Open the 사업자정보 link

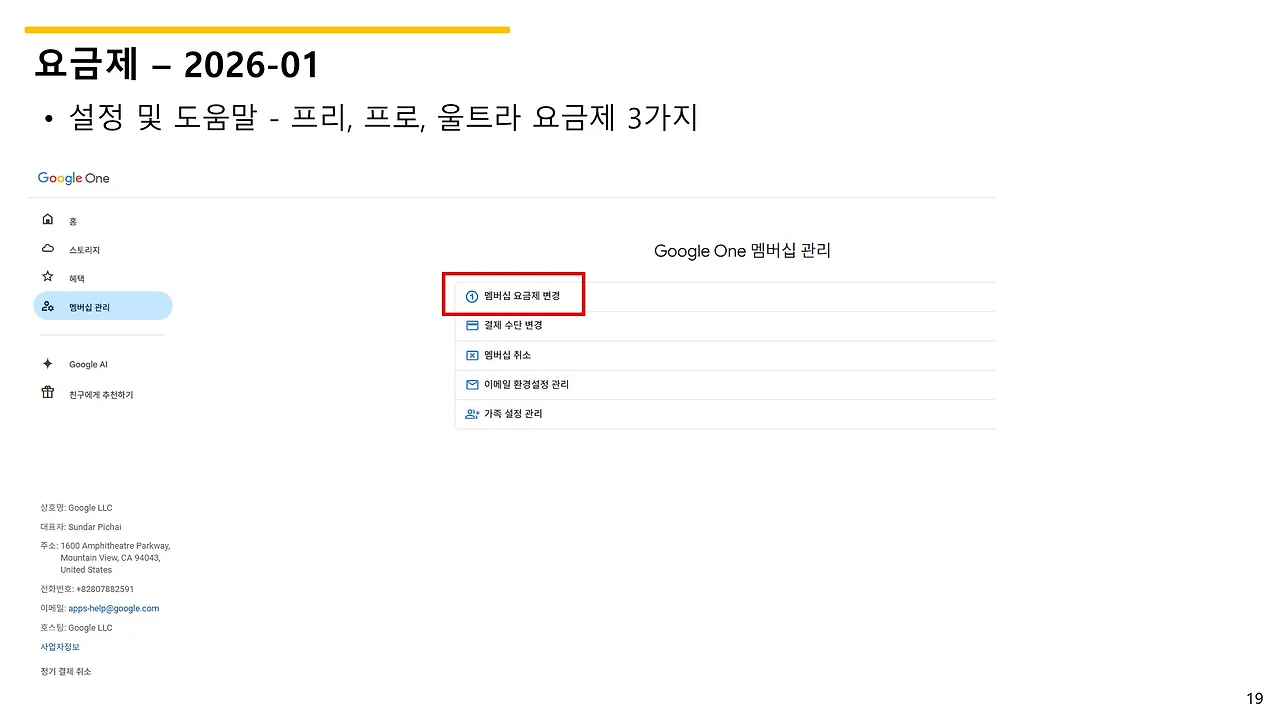click(60, 646)
